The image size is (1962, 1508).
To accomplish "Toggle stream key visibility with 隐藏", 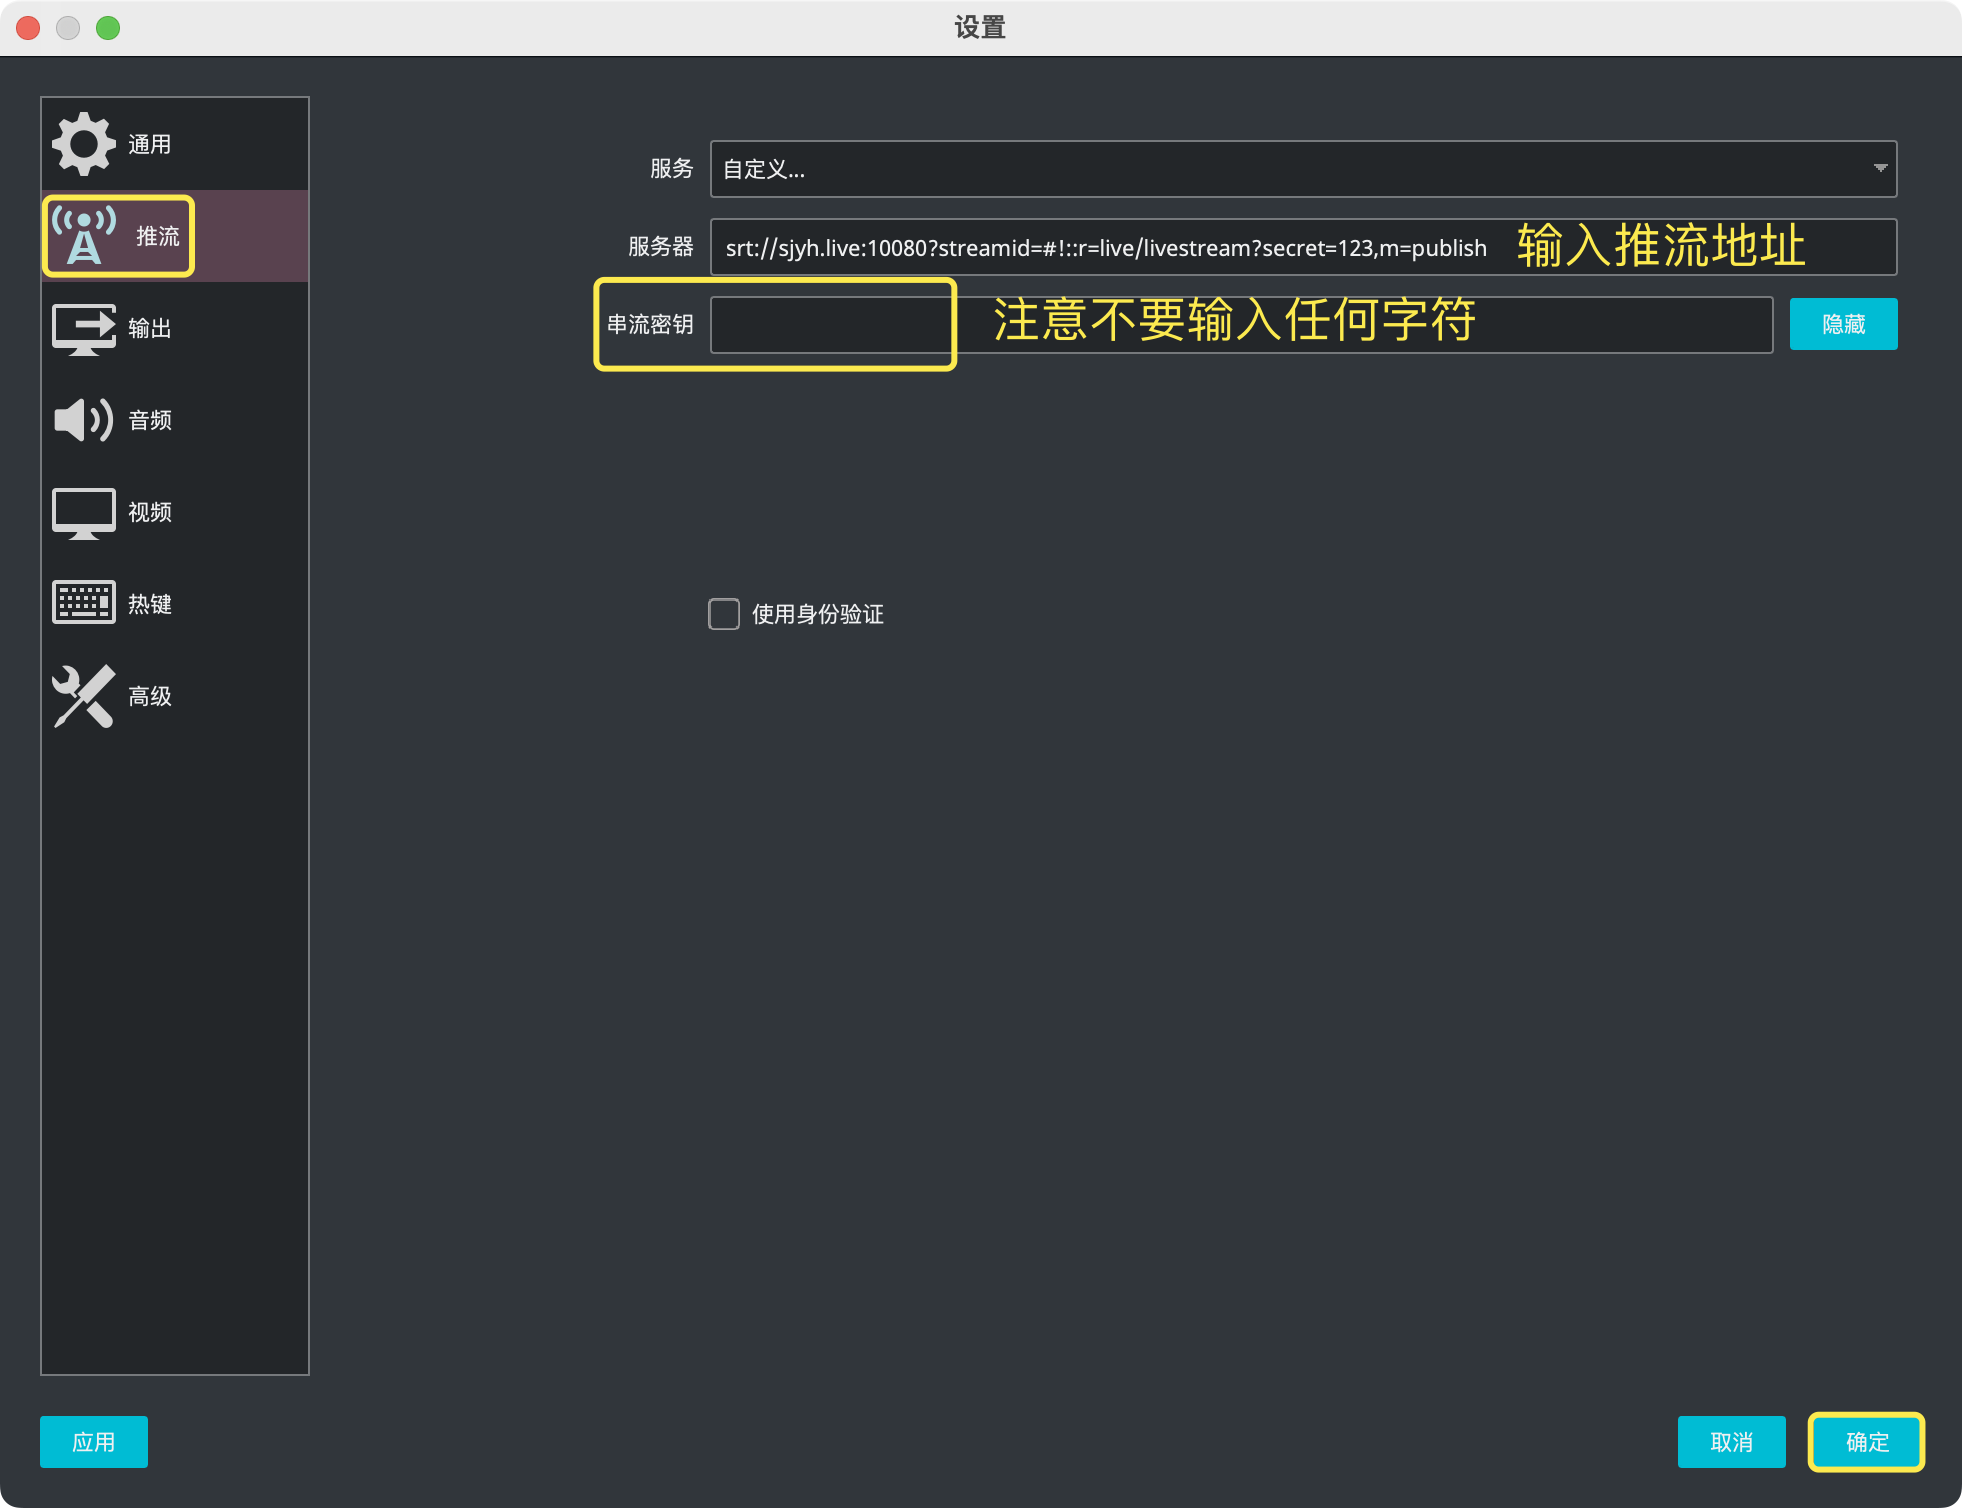I will [x=1843, y=324].
